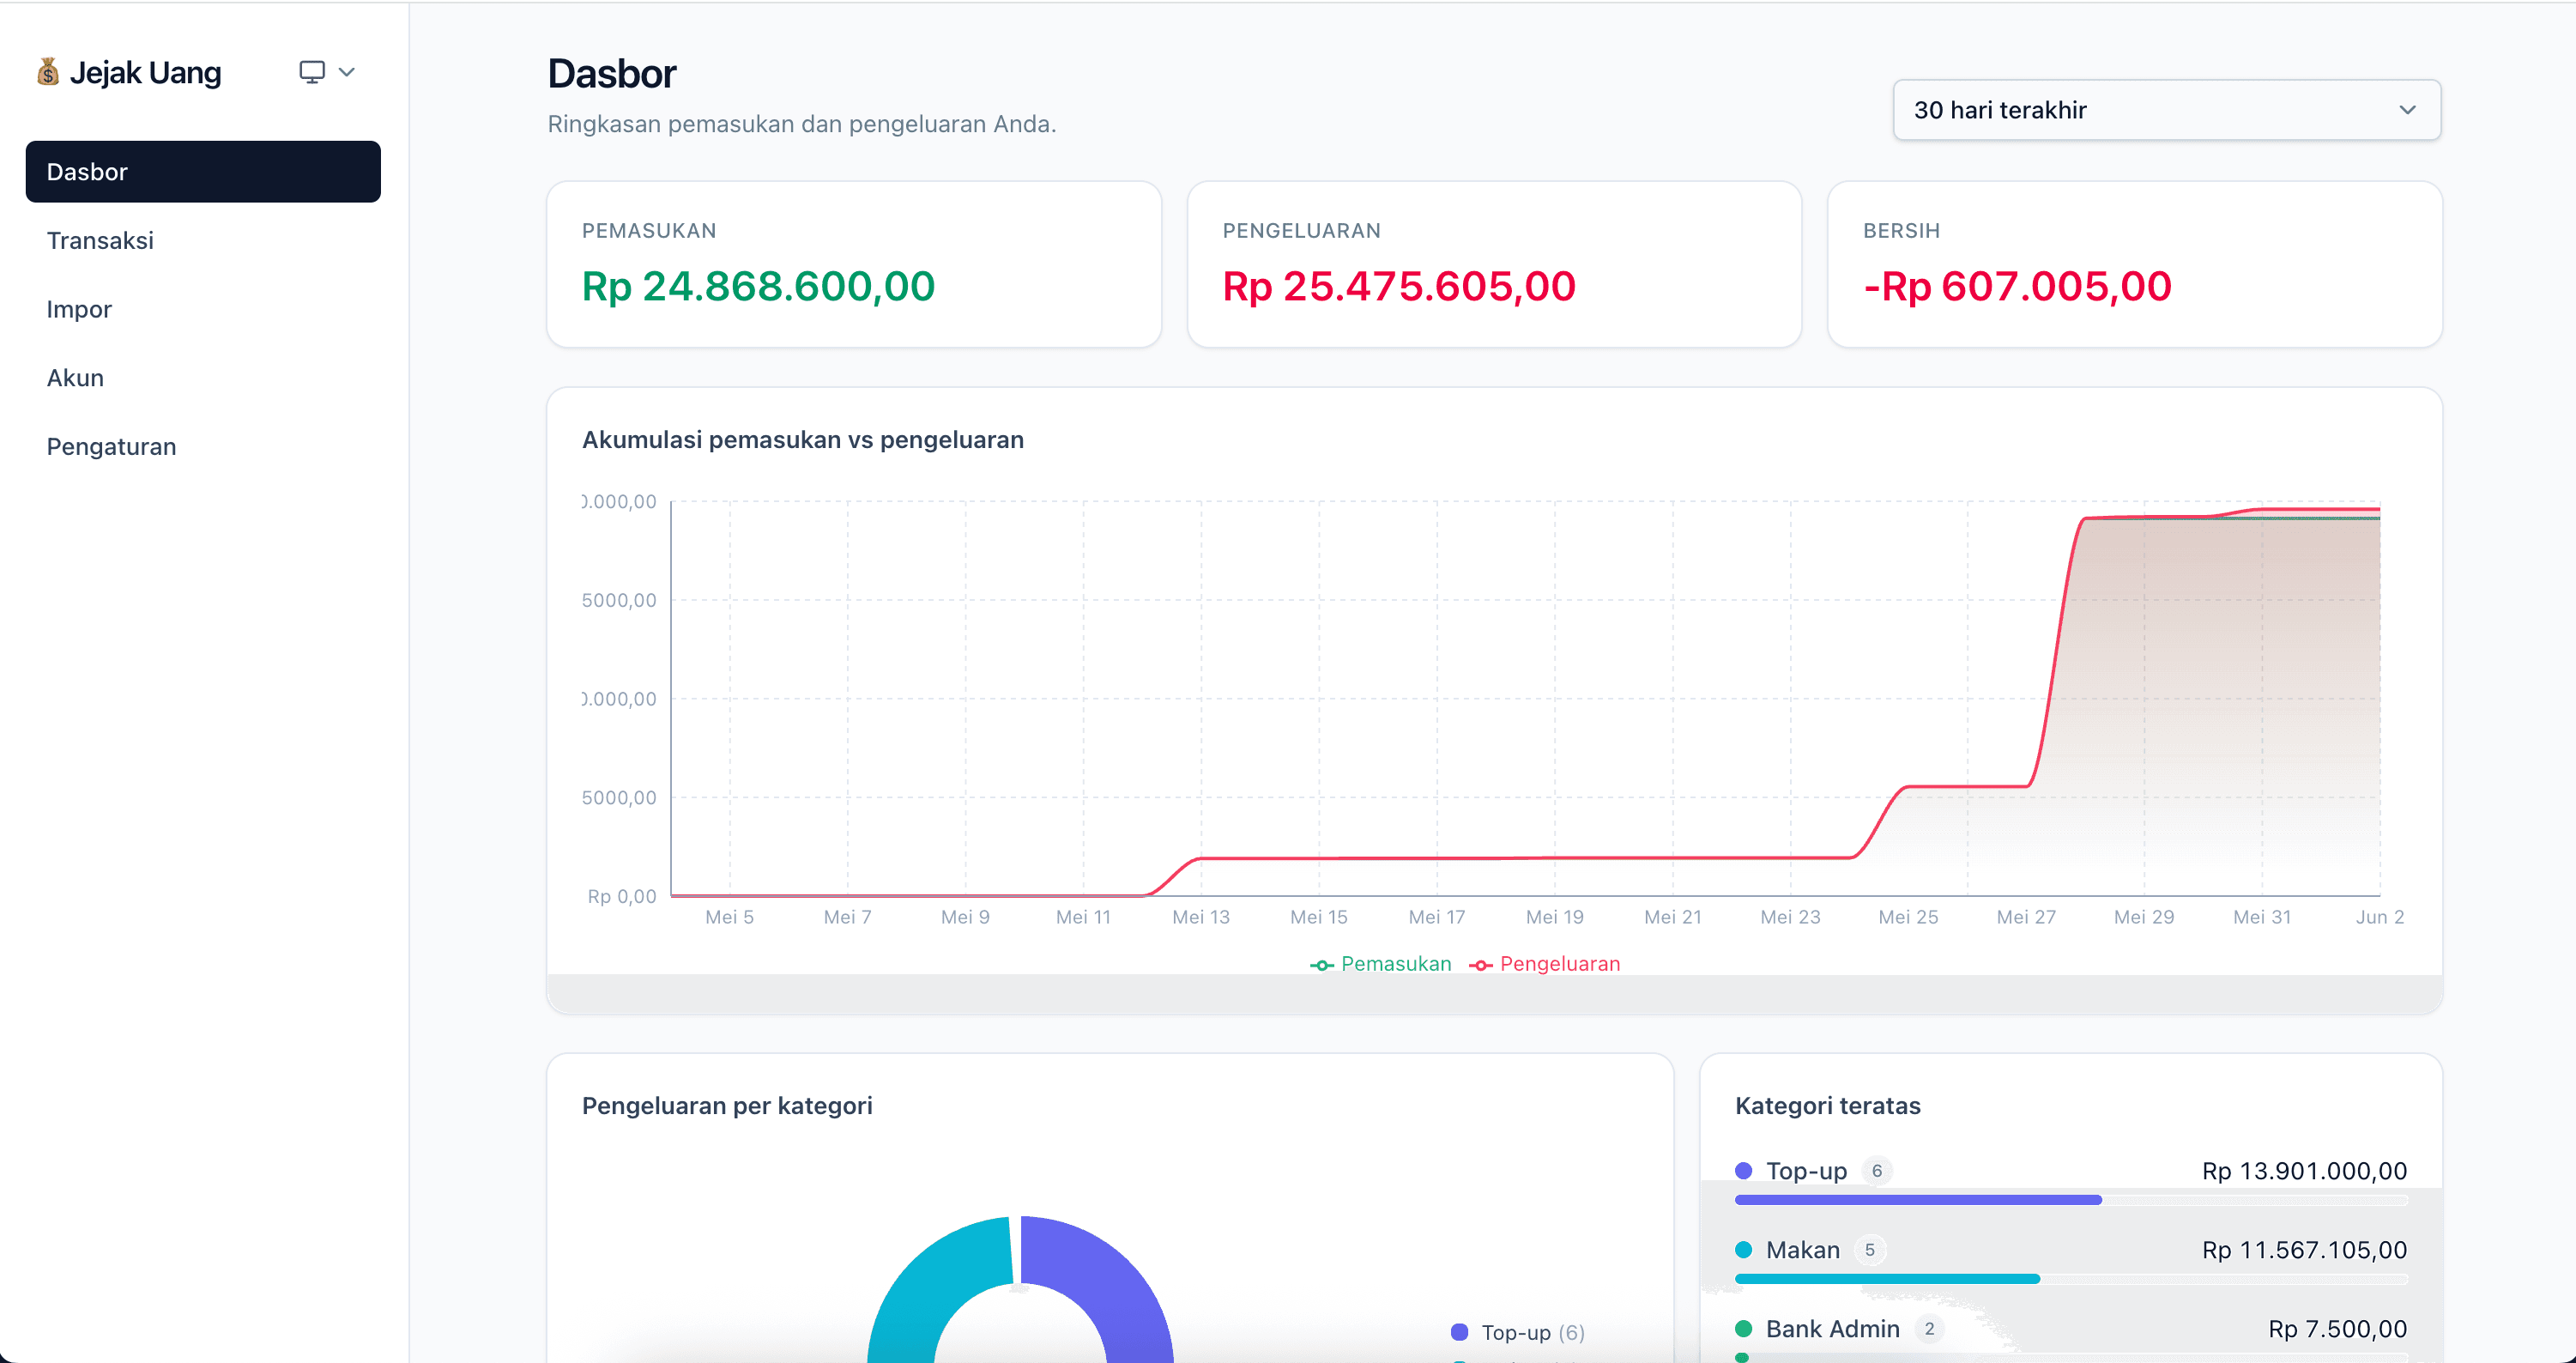The width and height of the screenshot is (2576, 1363).
Task: Click the Ringkasan pemasukan dan pengeluaran subtitle
Action: [x=802, y=124]
